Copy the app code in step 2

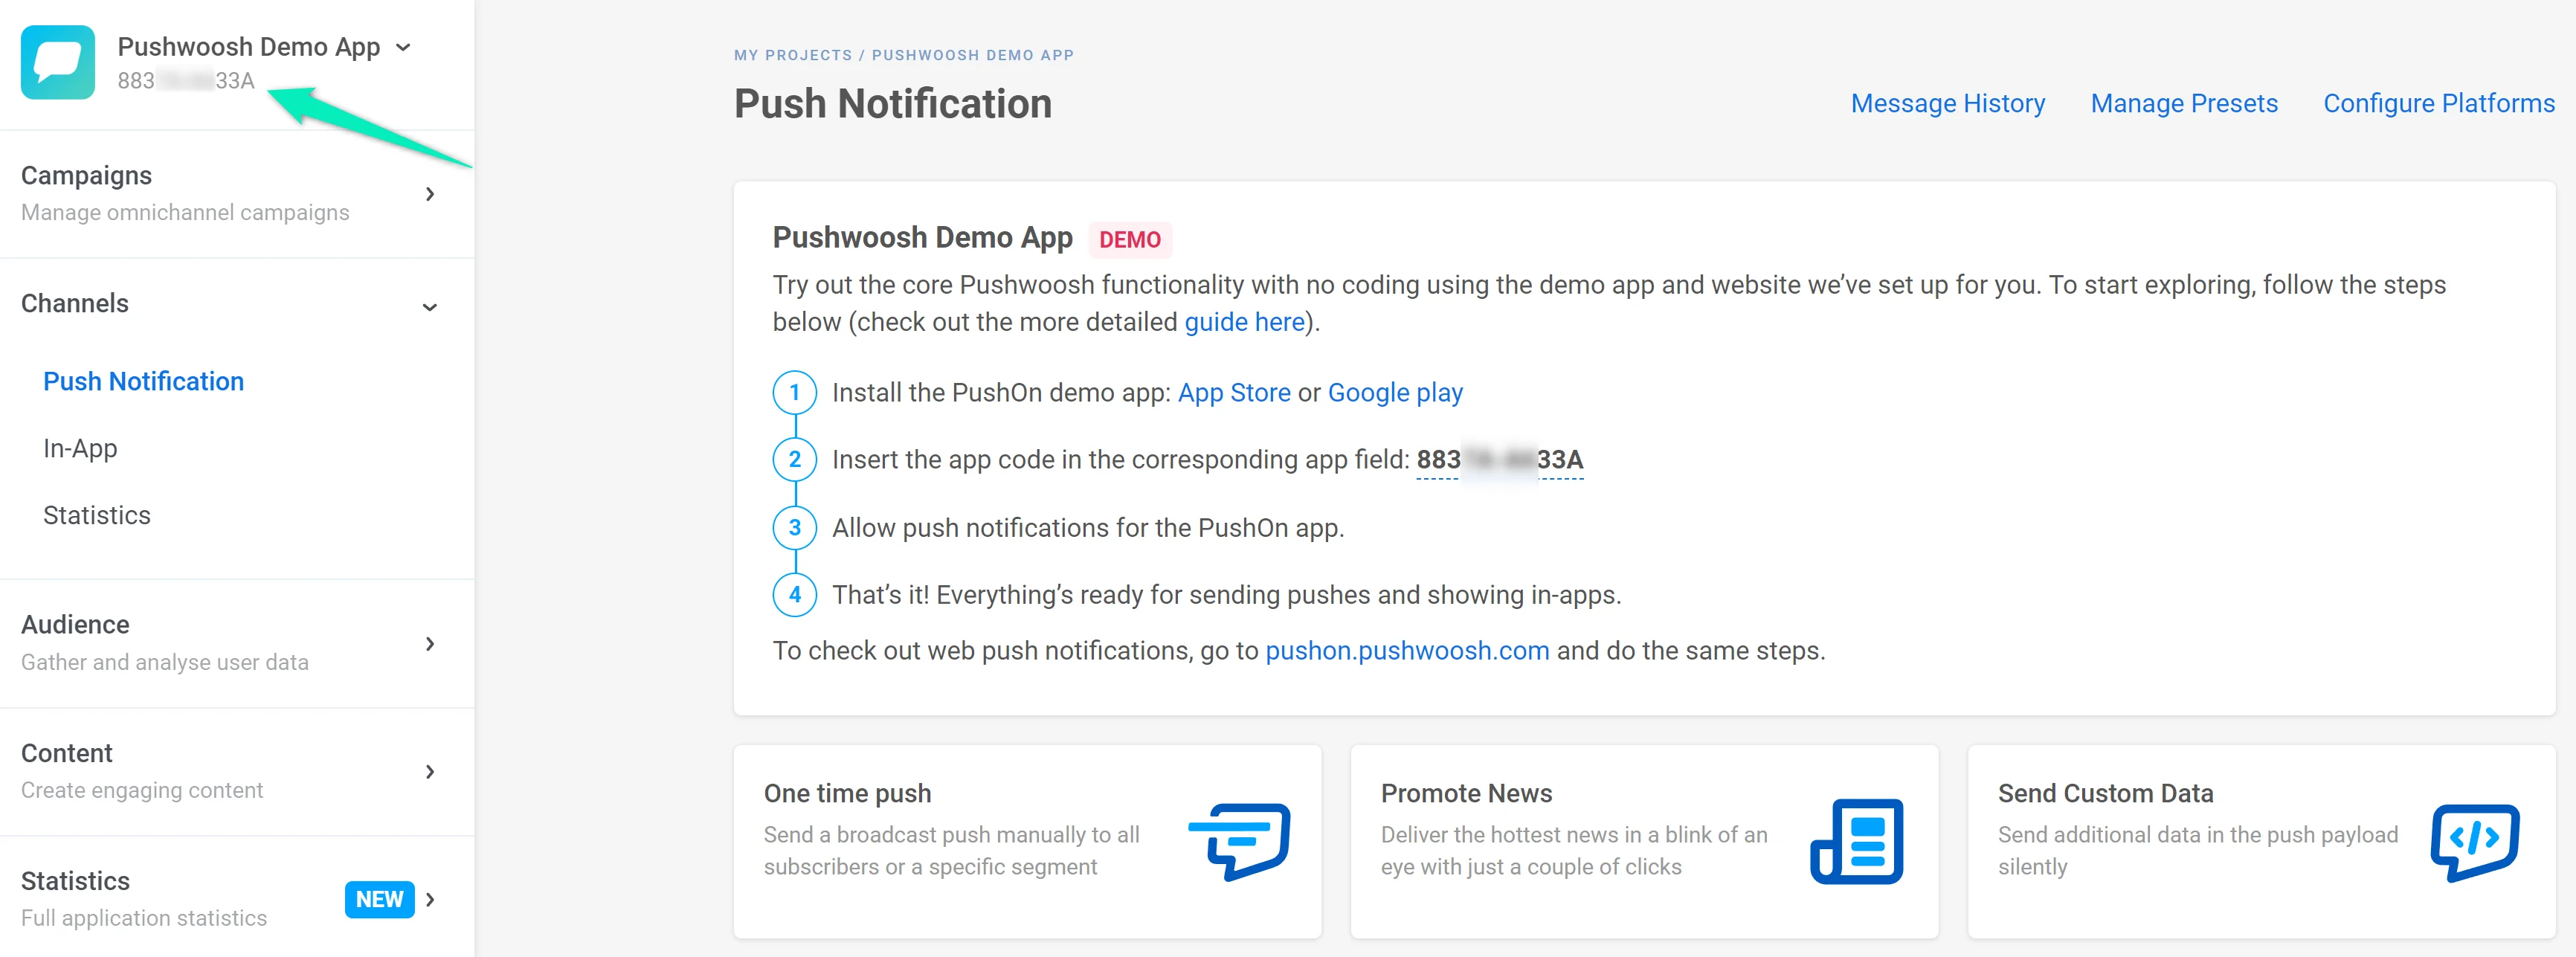click(x=1499, y=460)
